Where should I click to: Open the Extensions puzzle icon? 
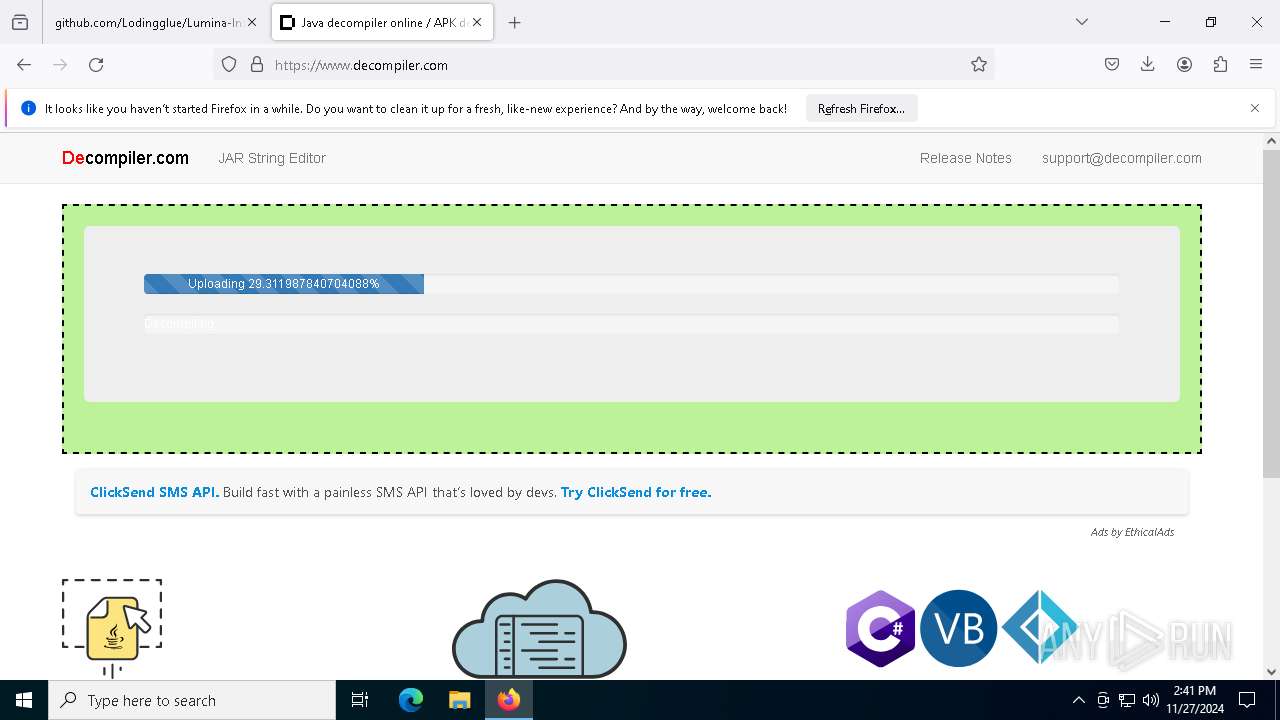(x=1220, y=64)
